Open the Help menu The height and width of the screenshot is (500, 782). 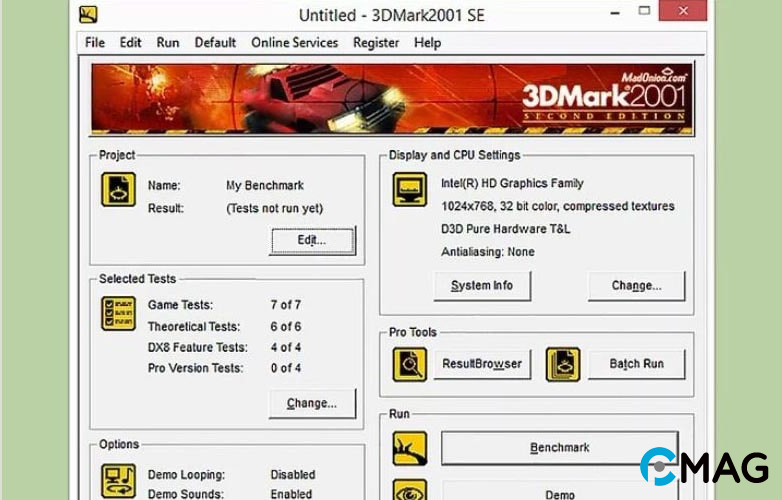pos(427,43)
